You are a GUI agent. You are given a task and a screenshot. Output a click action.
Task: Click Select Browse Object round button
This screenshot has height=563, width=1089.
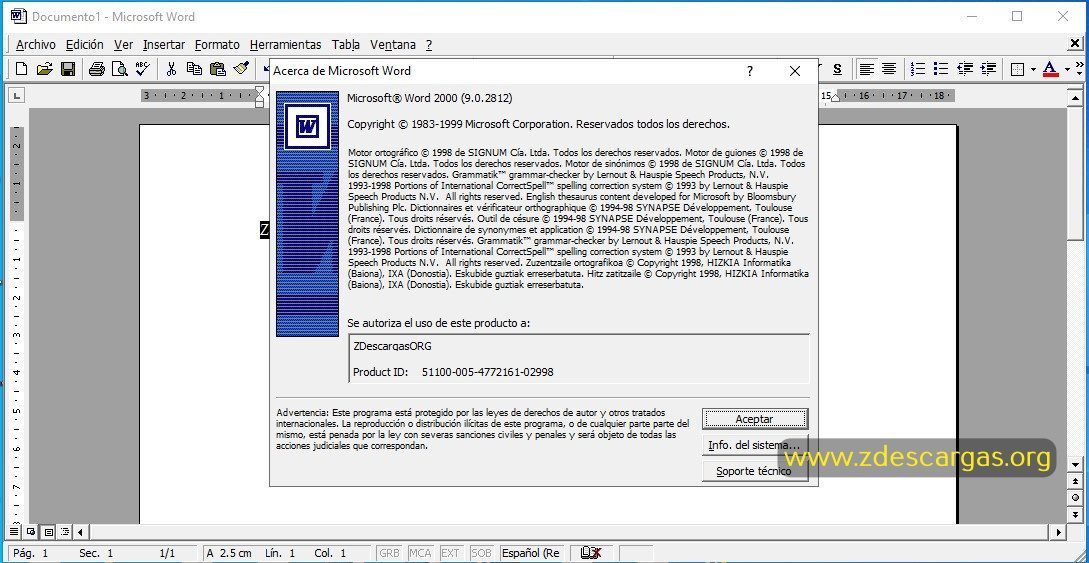point(1075,498)
